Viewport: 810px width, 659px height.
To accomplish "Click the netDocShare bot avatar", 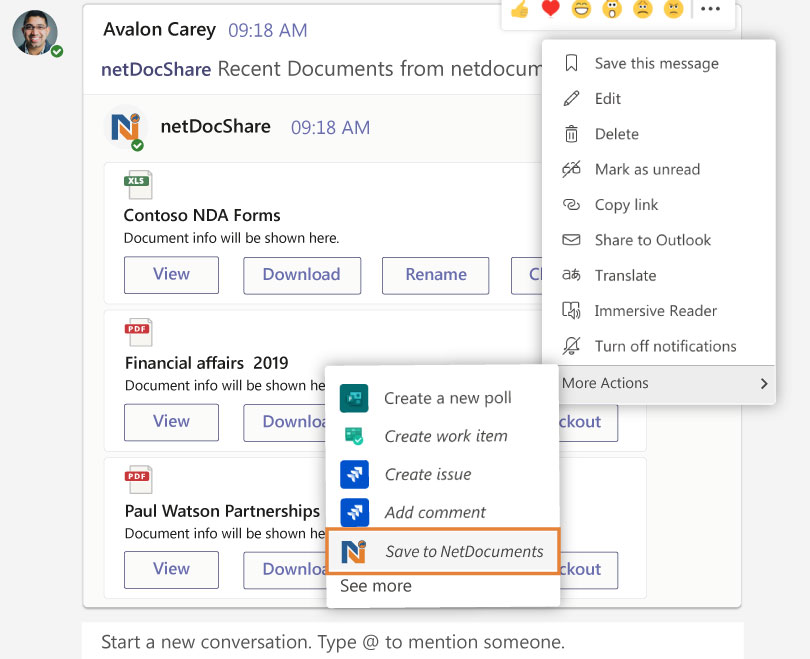I will tap(126, 128).
